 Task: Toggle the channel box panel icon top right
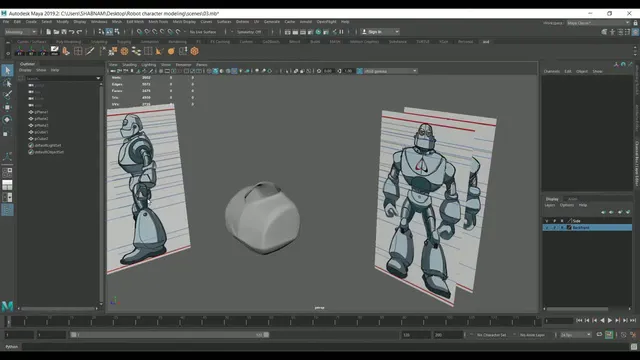636,32
